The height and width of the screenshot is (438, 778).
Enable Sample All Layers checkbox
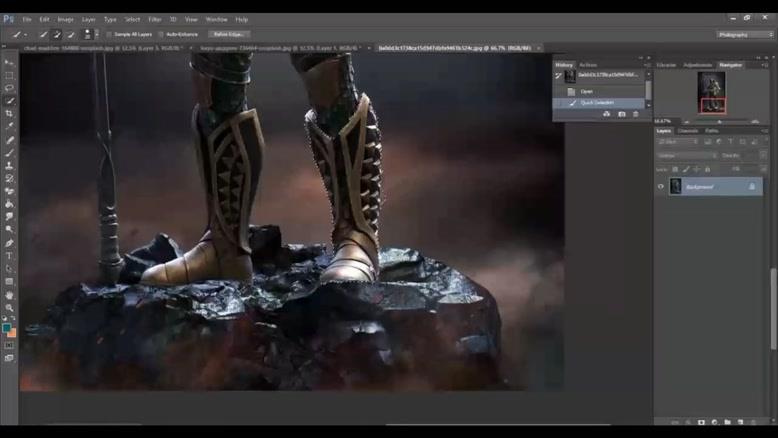point(109,34)
